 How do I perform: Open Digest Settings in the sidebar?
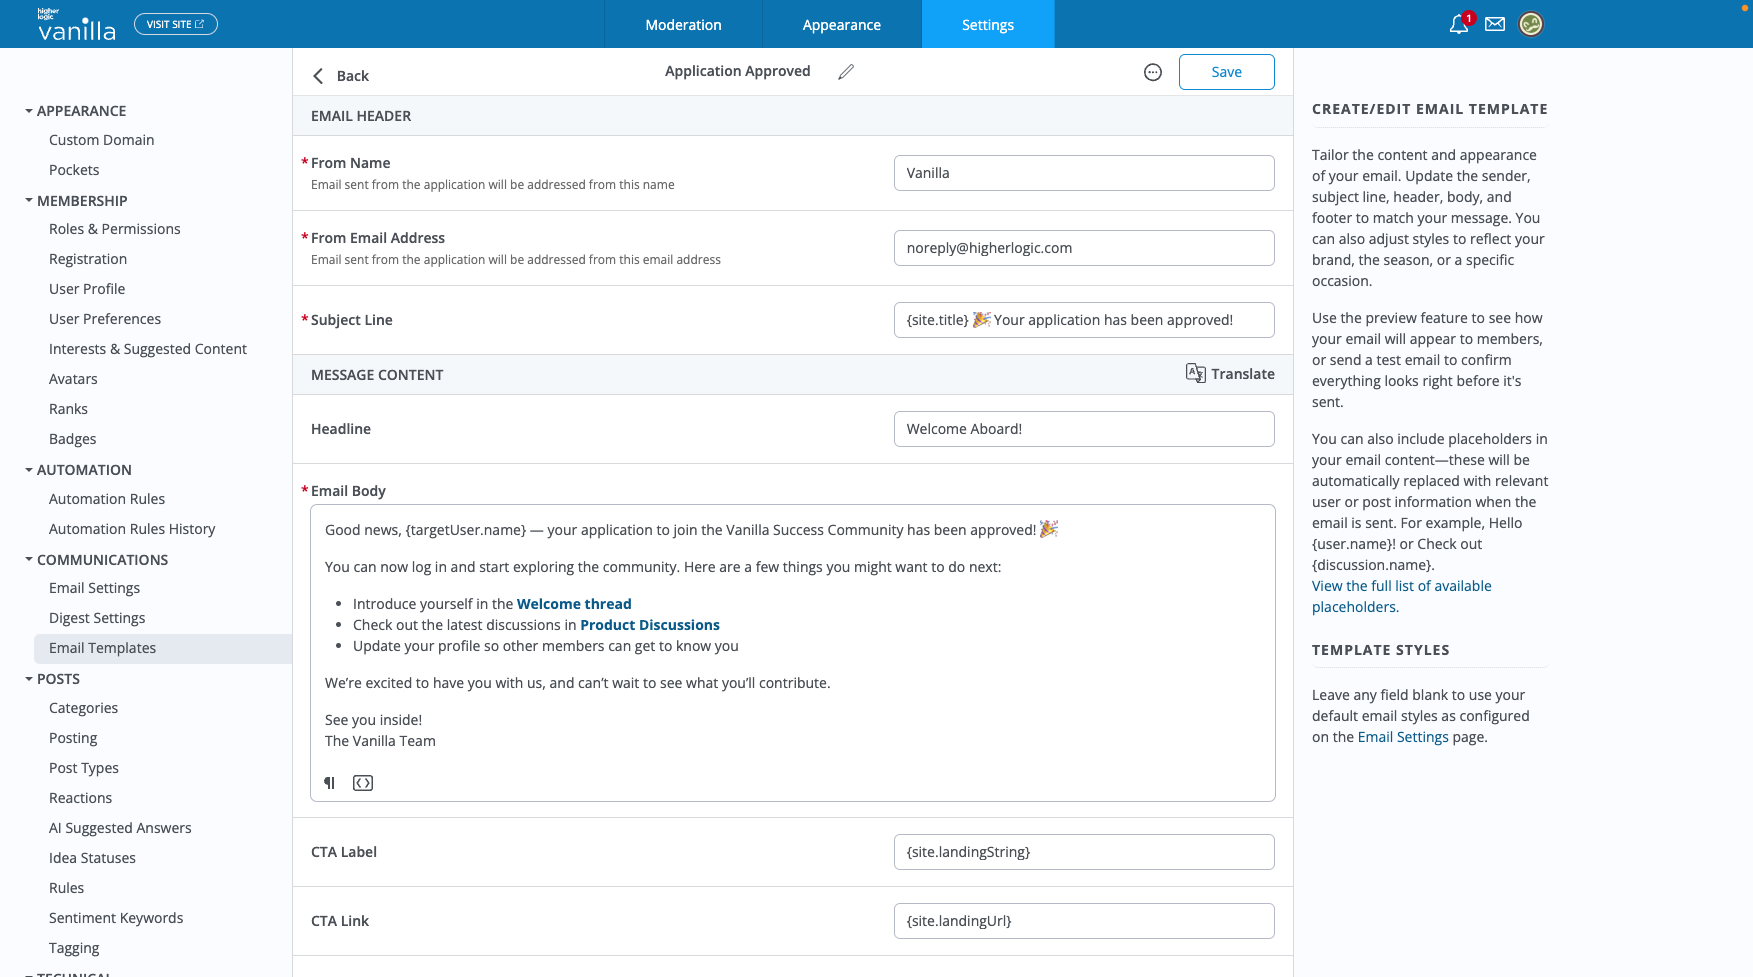coord(97,618)
